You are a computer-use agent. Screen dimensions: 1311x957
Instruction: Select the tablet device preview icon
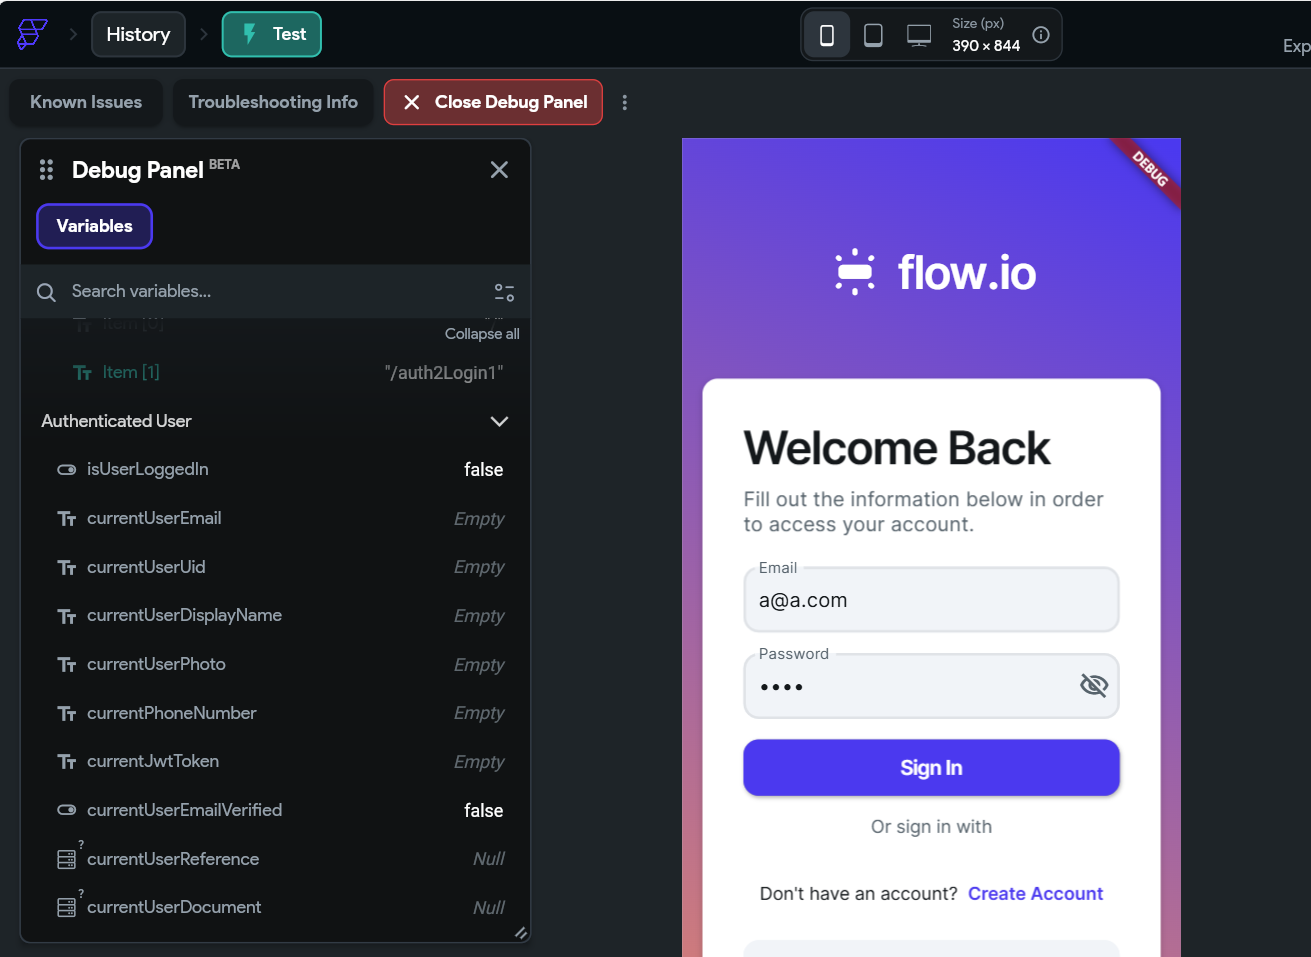(873, 35)
